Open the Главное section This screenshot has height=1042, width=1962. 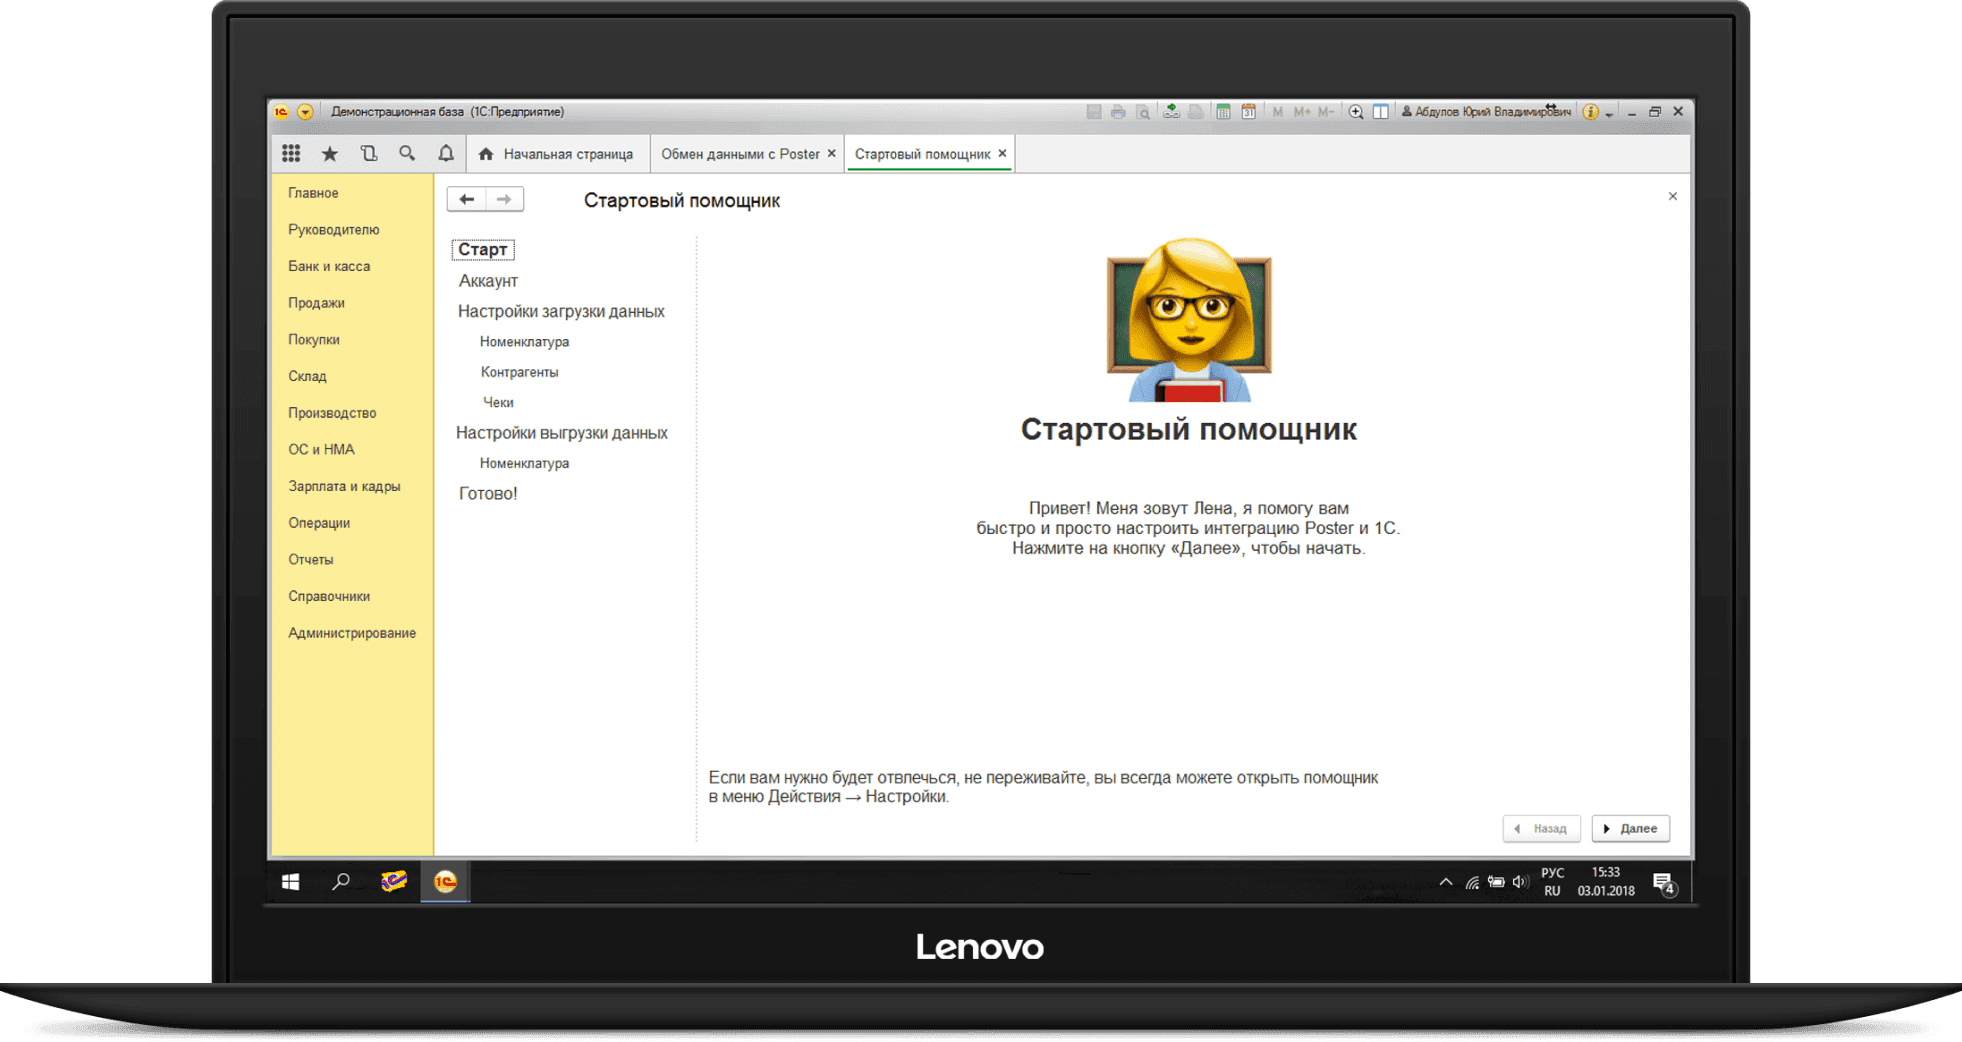point(313,193)
